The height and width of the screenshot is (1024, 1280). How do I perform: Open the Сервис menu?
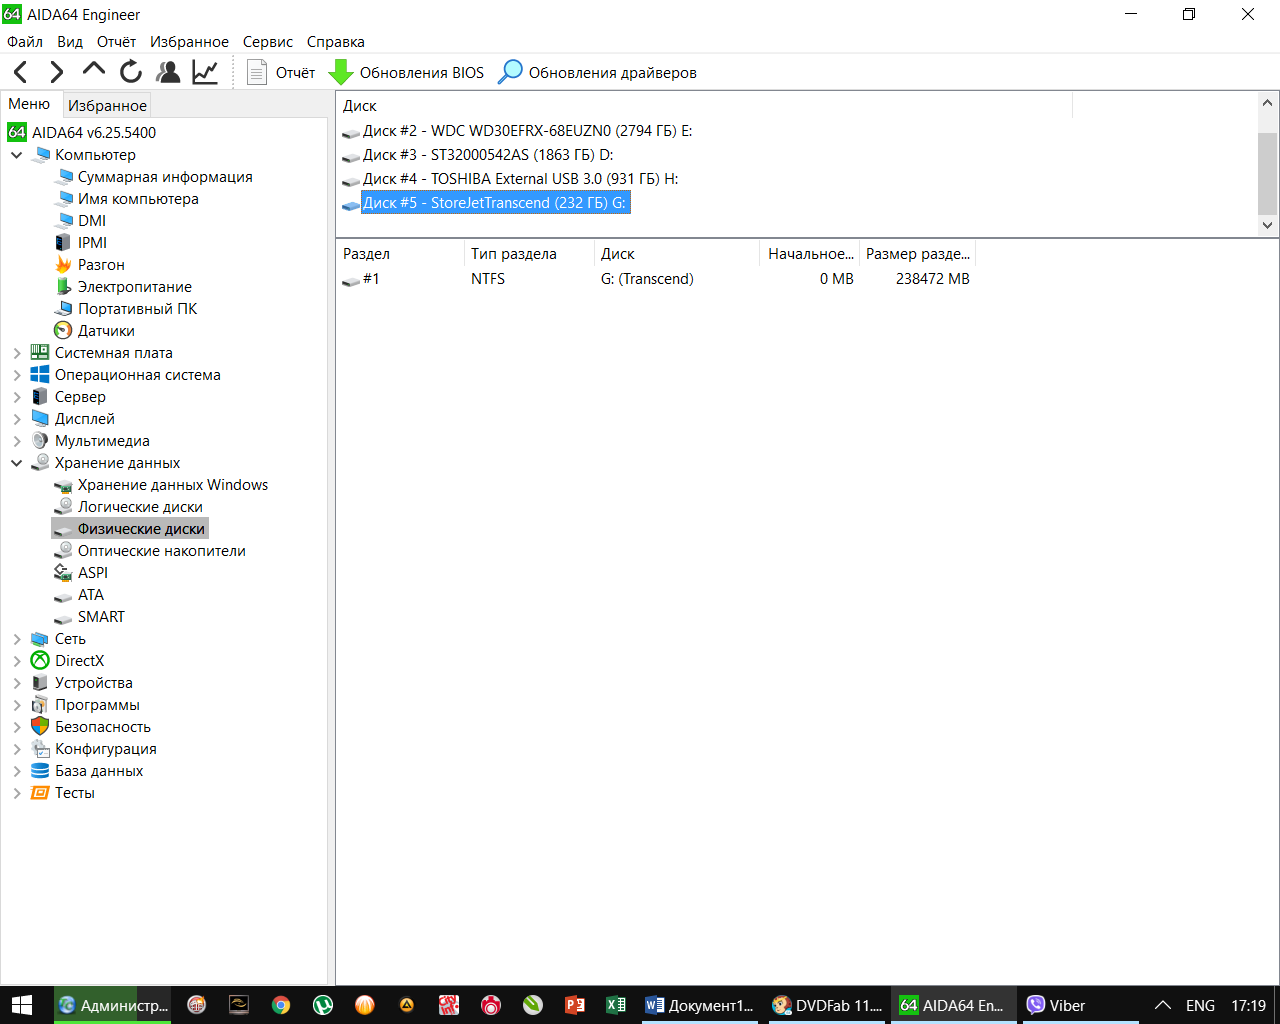click(268, 42)
